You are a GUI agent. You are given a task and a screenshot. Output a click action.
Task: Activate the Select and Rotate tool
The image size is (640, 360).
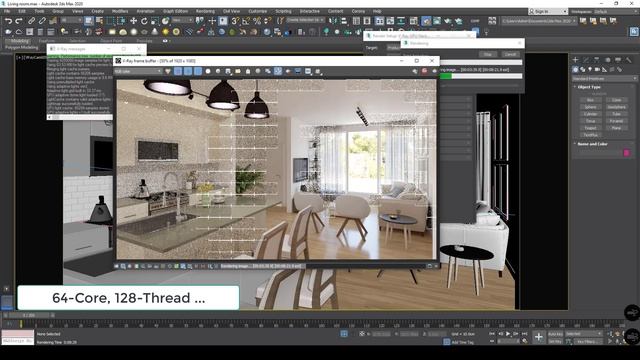144,20
